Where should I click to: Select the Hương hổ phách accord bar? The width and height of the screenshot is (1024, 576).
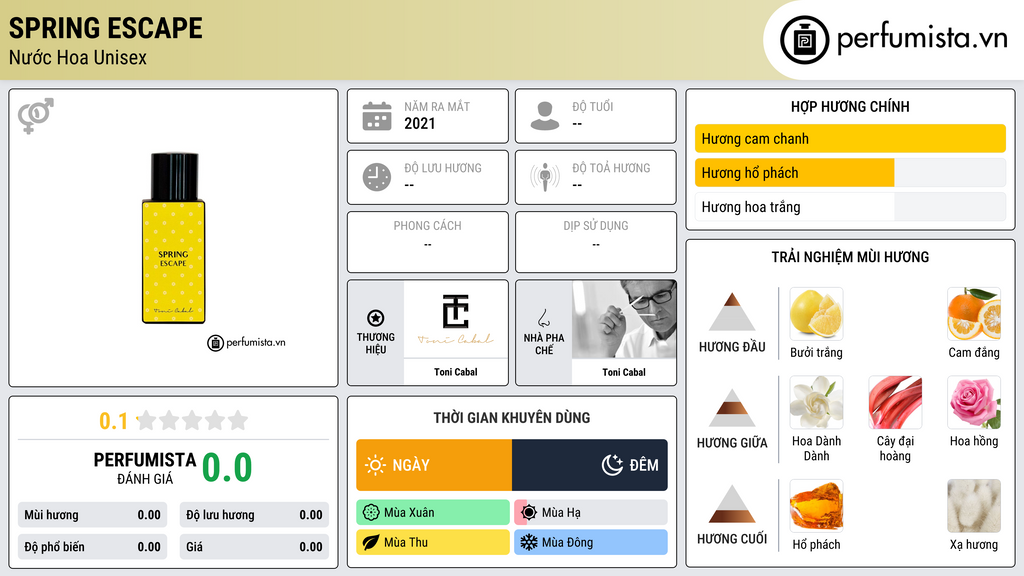pos(850,172)
